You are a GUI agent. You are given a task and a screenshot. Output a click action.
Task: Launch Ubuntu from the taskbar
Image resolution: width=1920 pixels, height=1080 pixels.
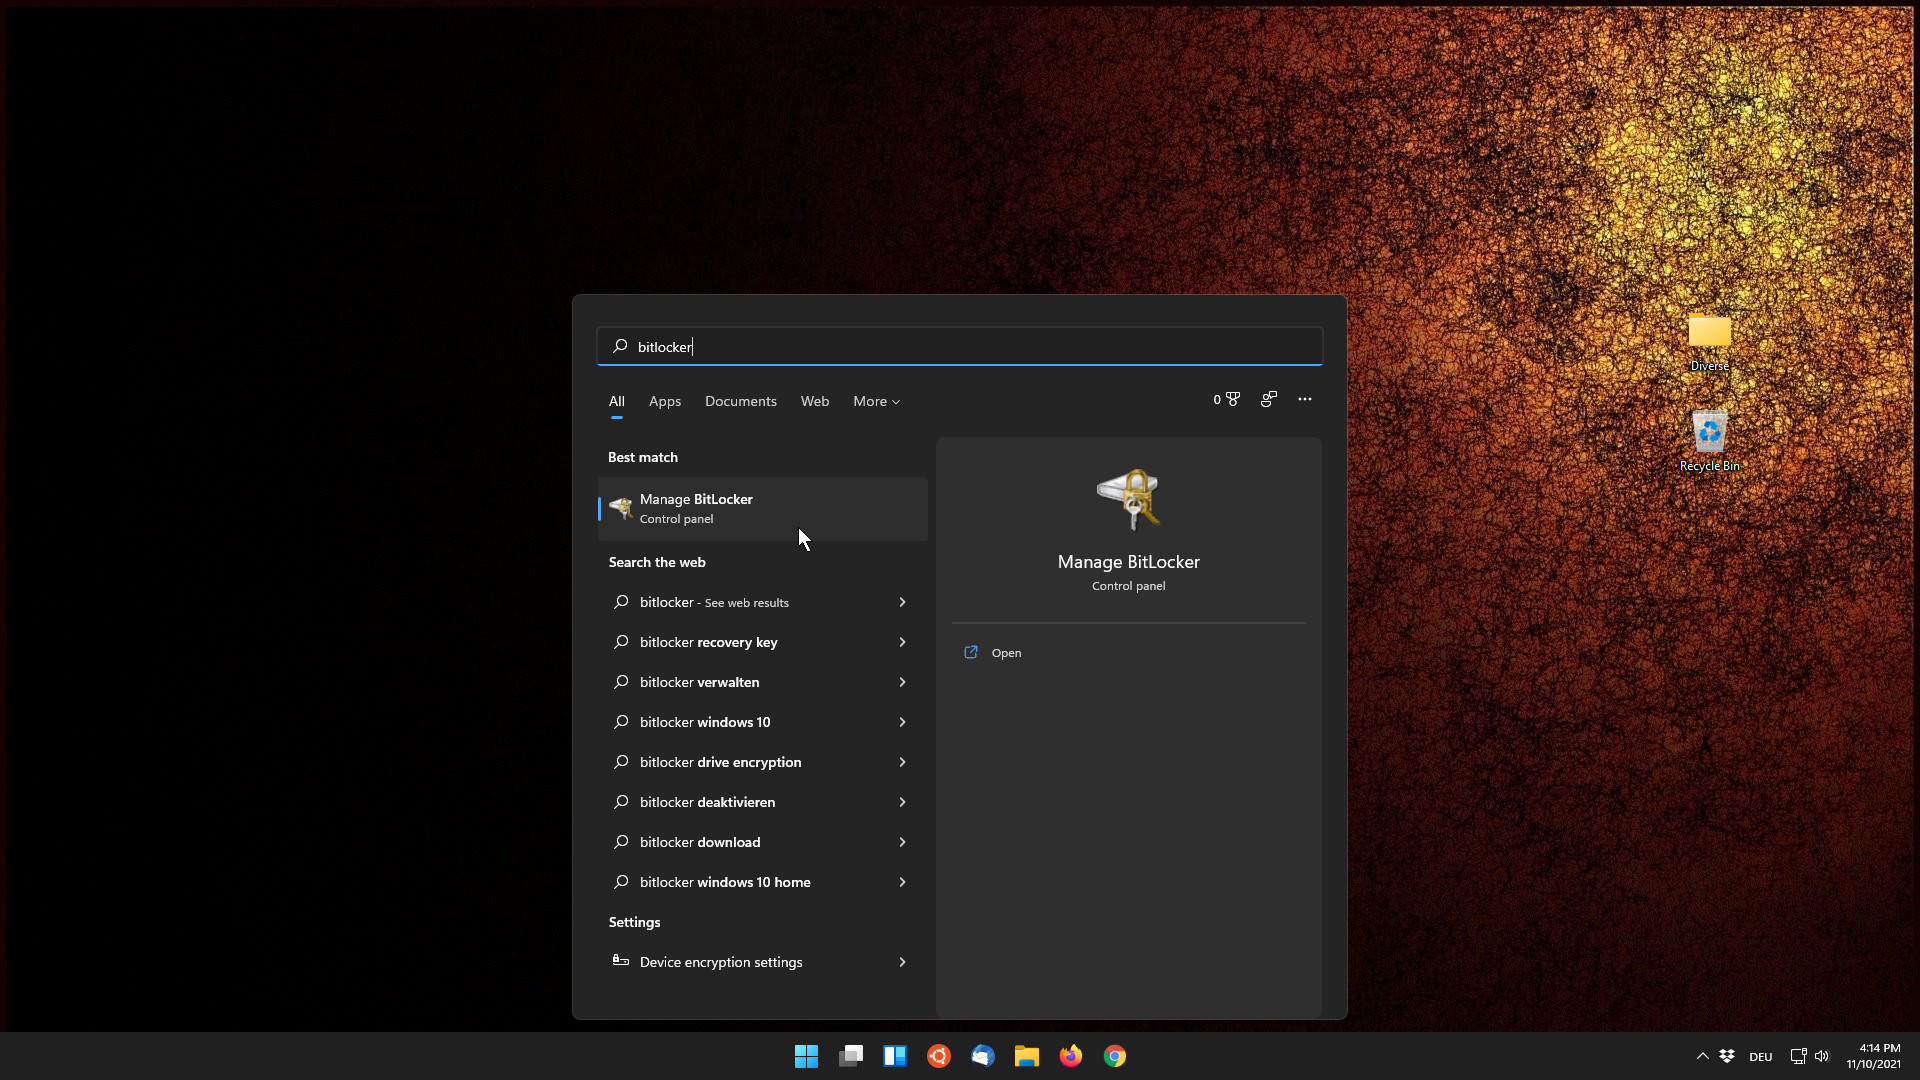coord(939,1056)
